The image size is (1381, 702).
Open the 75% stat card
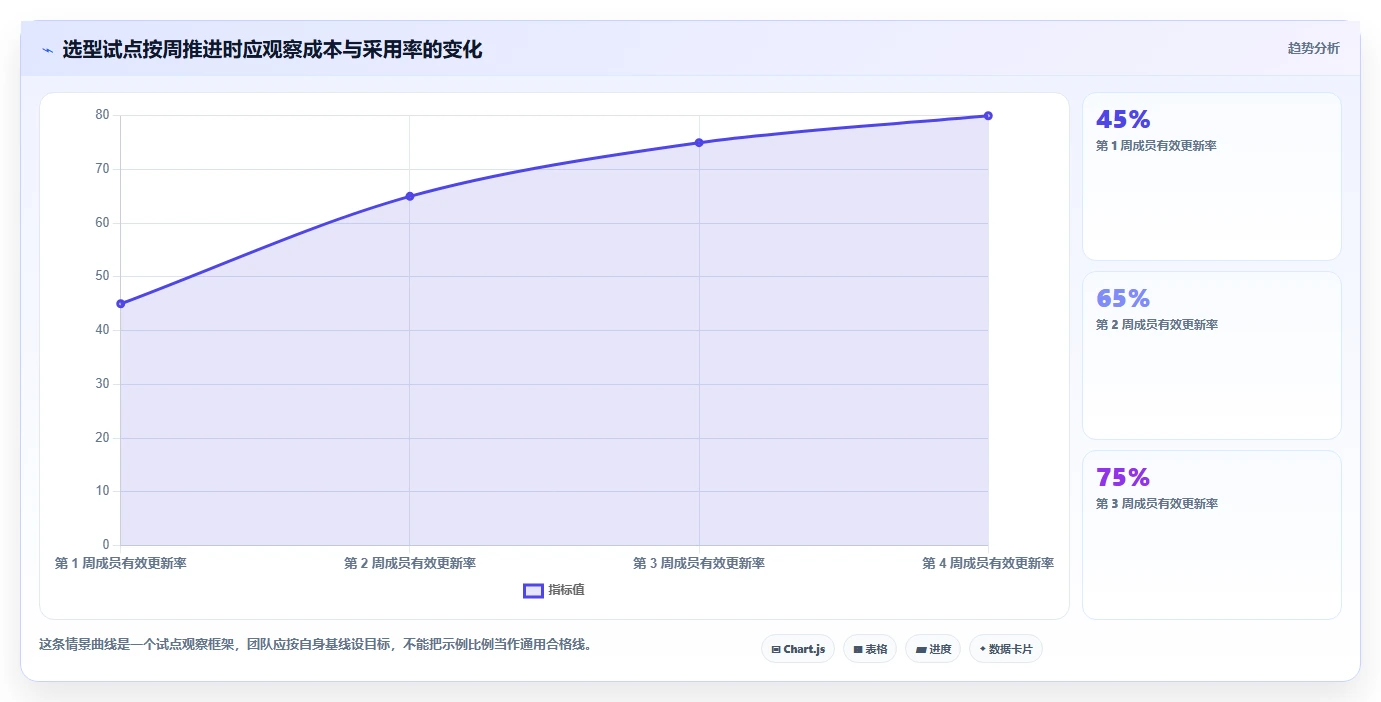pos(1212,535)
